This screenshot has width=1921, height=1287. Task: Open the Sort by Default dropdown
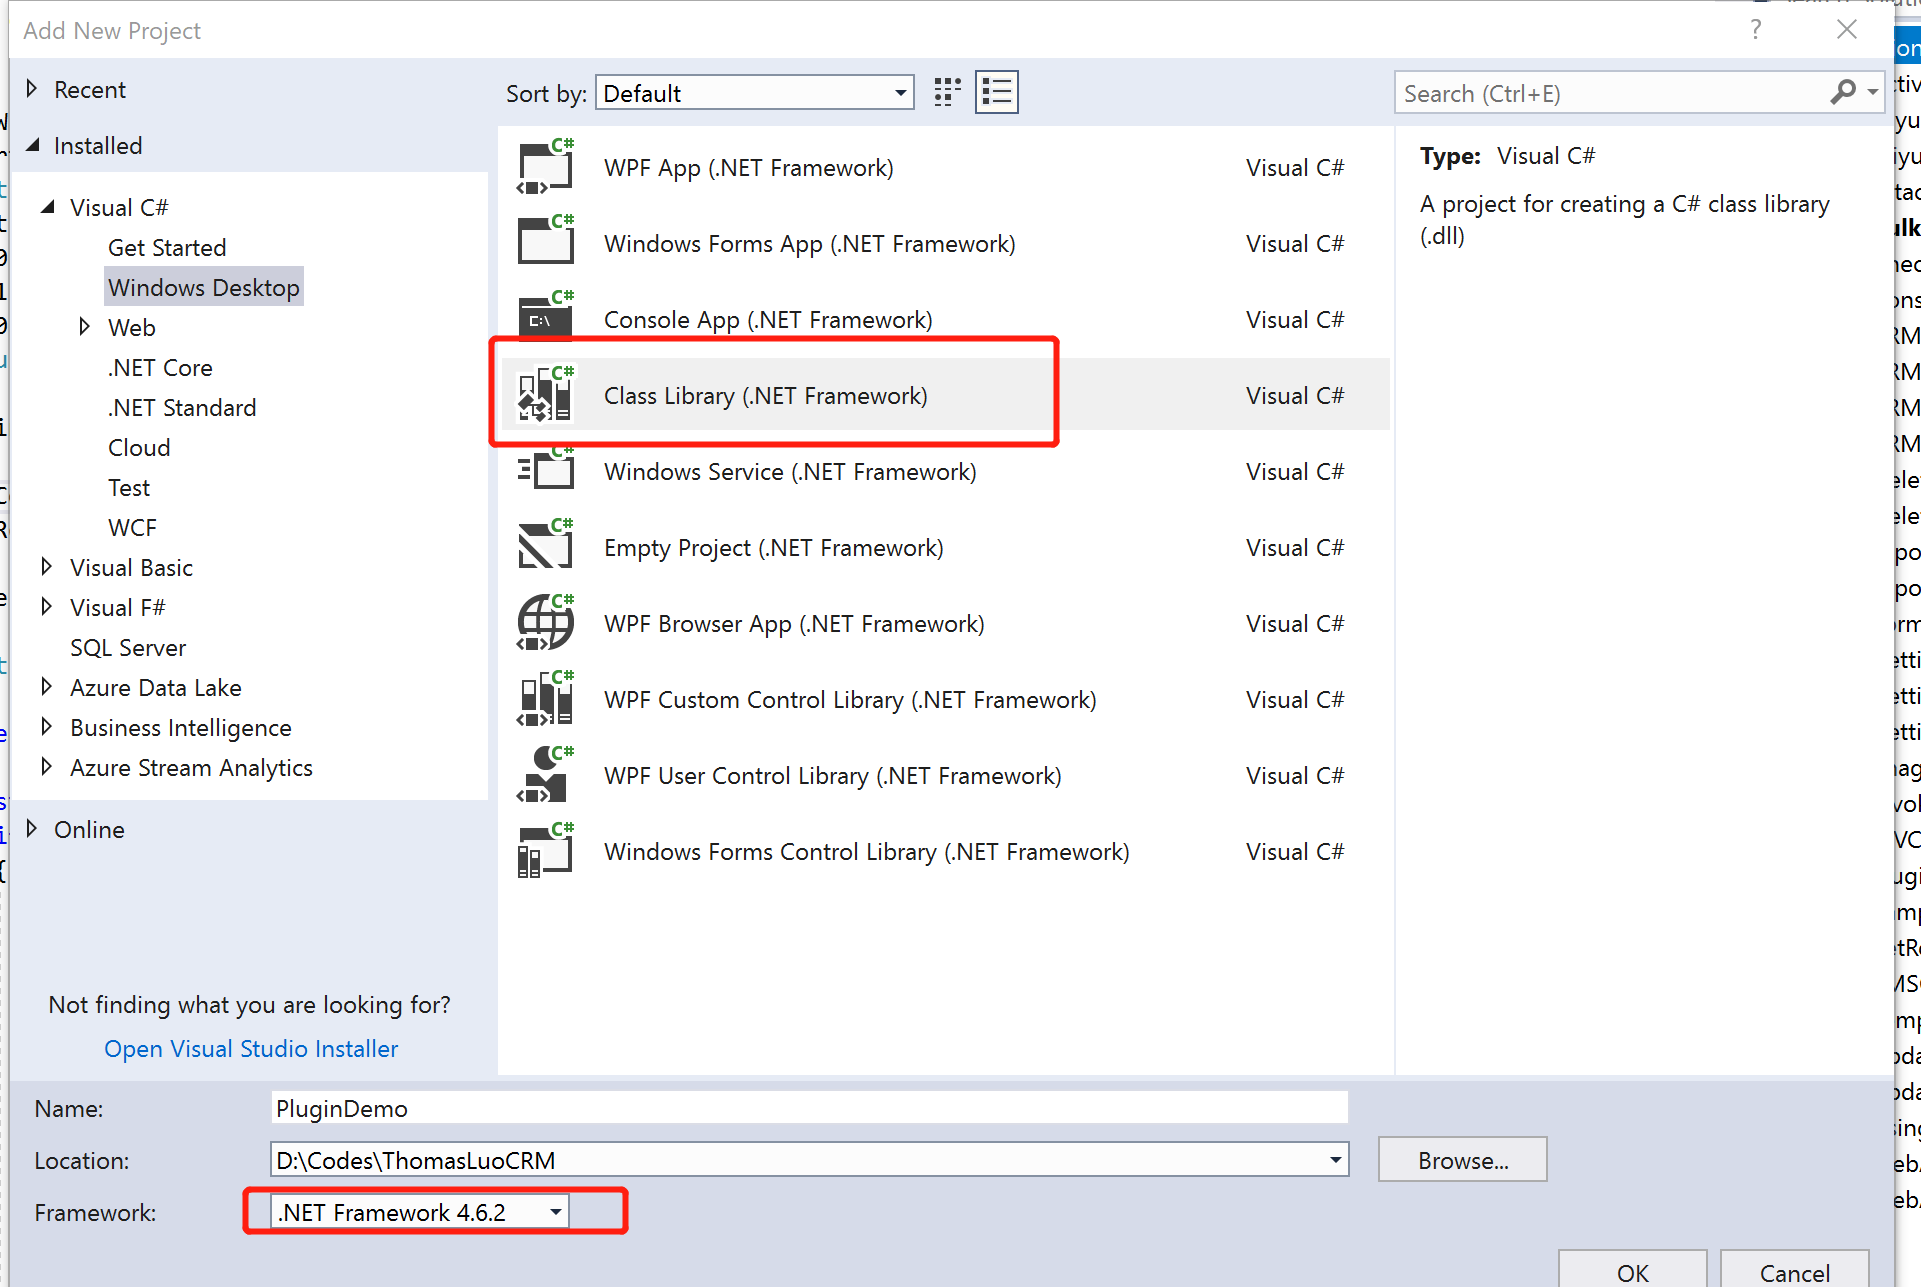point(755,93)
